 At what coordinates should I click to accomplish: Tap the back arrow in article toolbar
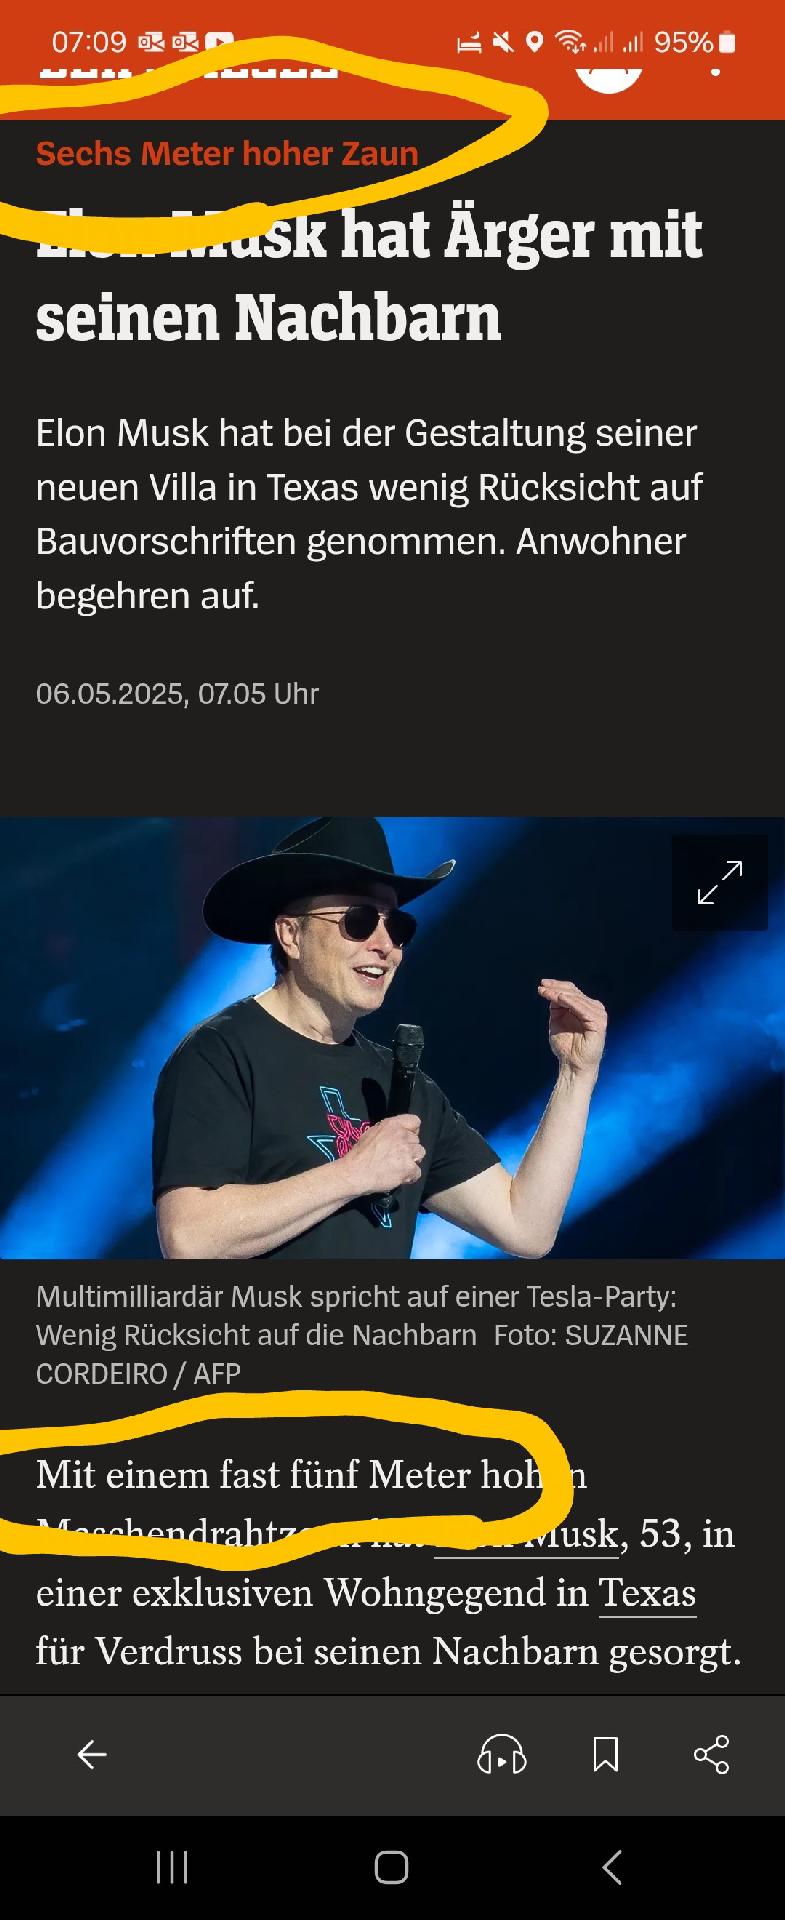point(92,1754)
